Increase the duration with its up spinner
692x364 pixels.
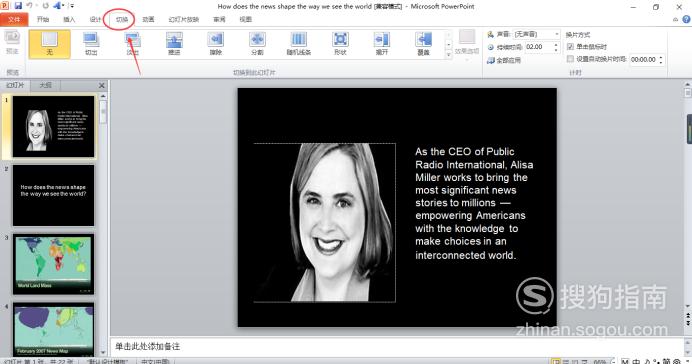556,45
